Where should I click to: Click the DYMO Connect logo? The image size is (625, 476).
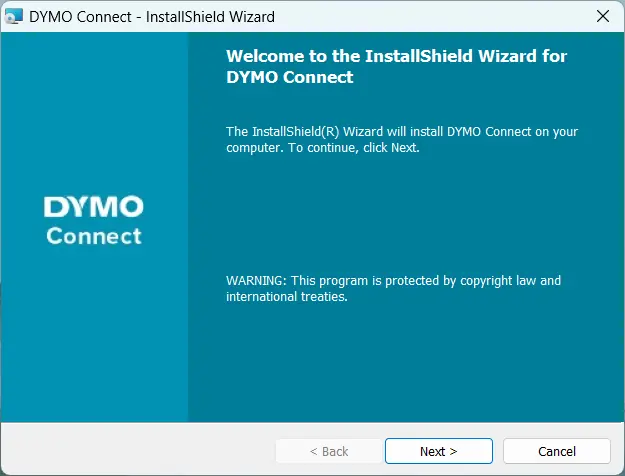tap(94, 220)
